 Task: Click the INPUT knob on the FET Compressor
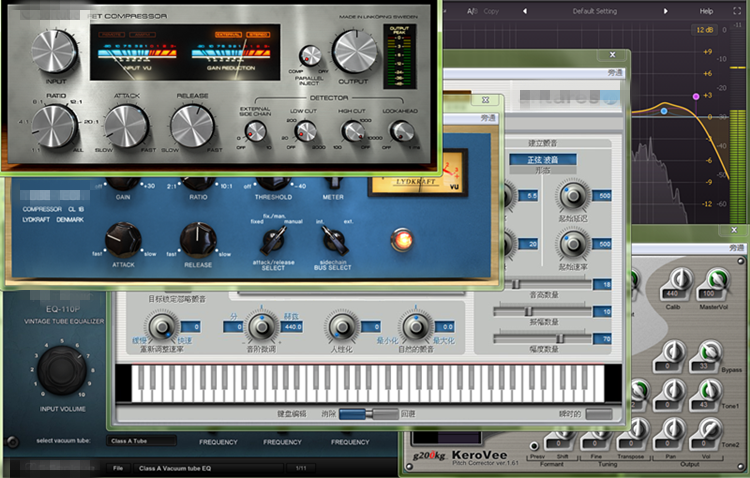(x=55, y=51)
